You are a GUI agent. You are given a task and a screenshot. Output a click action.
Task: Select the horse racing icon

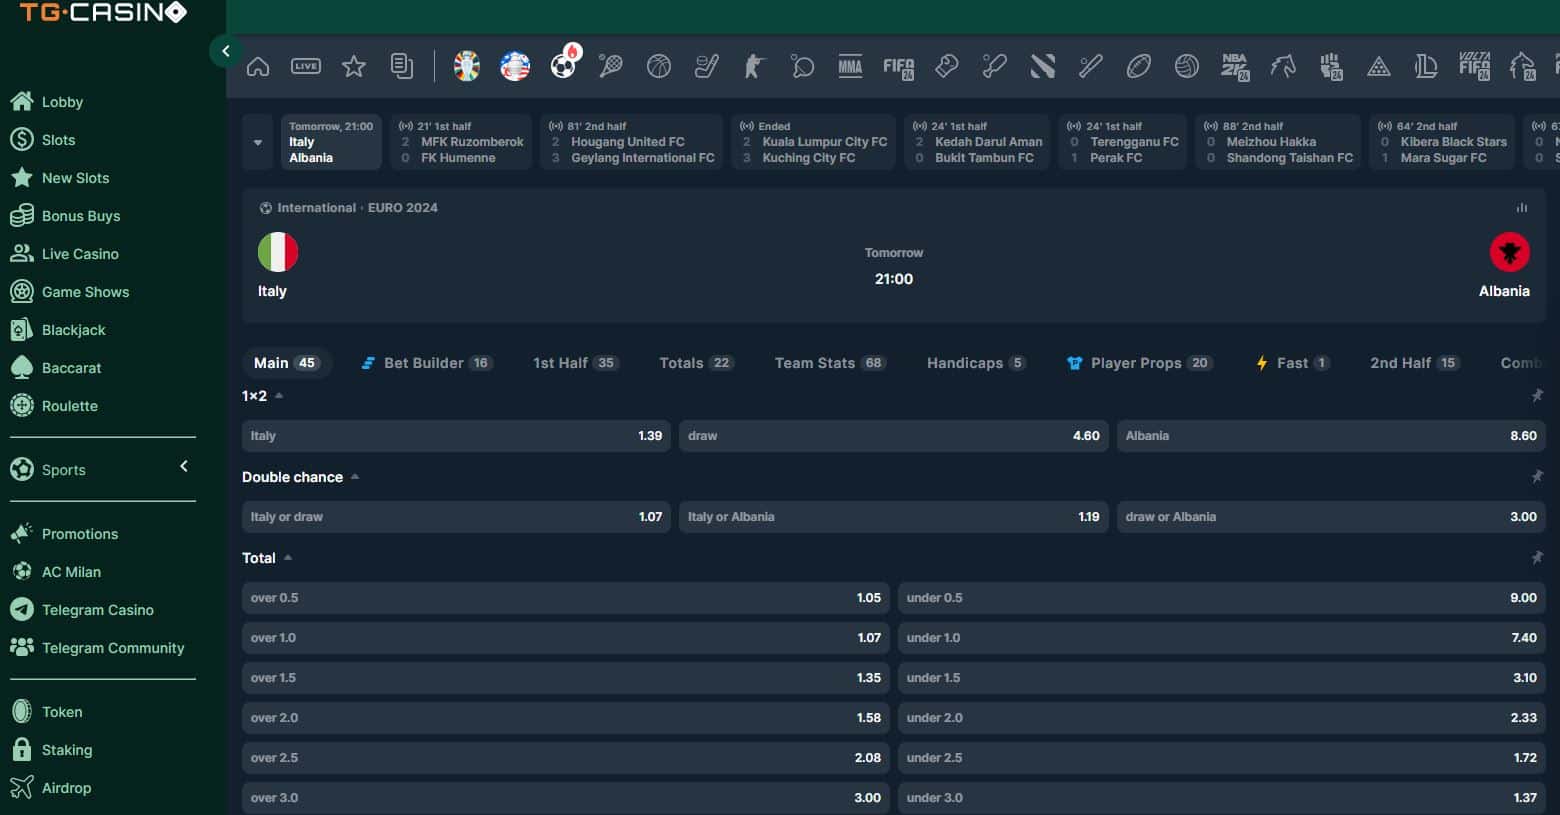click(1283, 67)
